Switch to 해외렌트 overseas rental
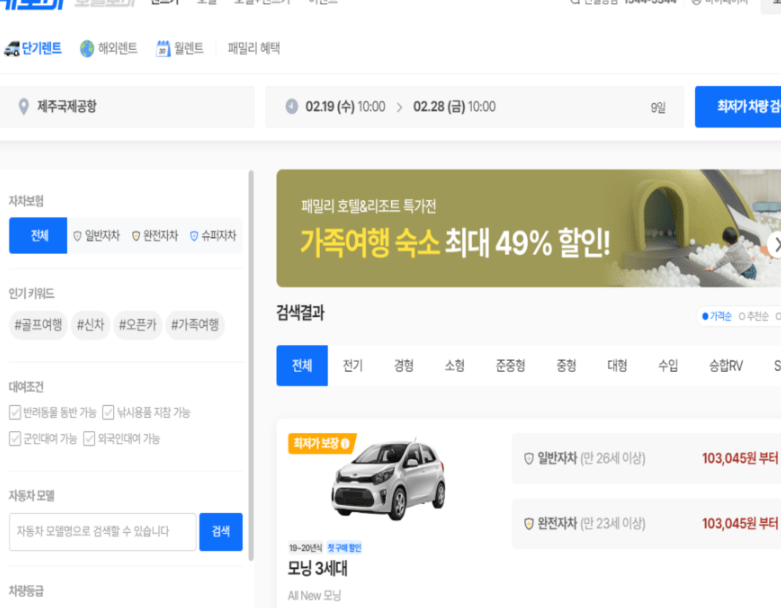 point(109,48)
